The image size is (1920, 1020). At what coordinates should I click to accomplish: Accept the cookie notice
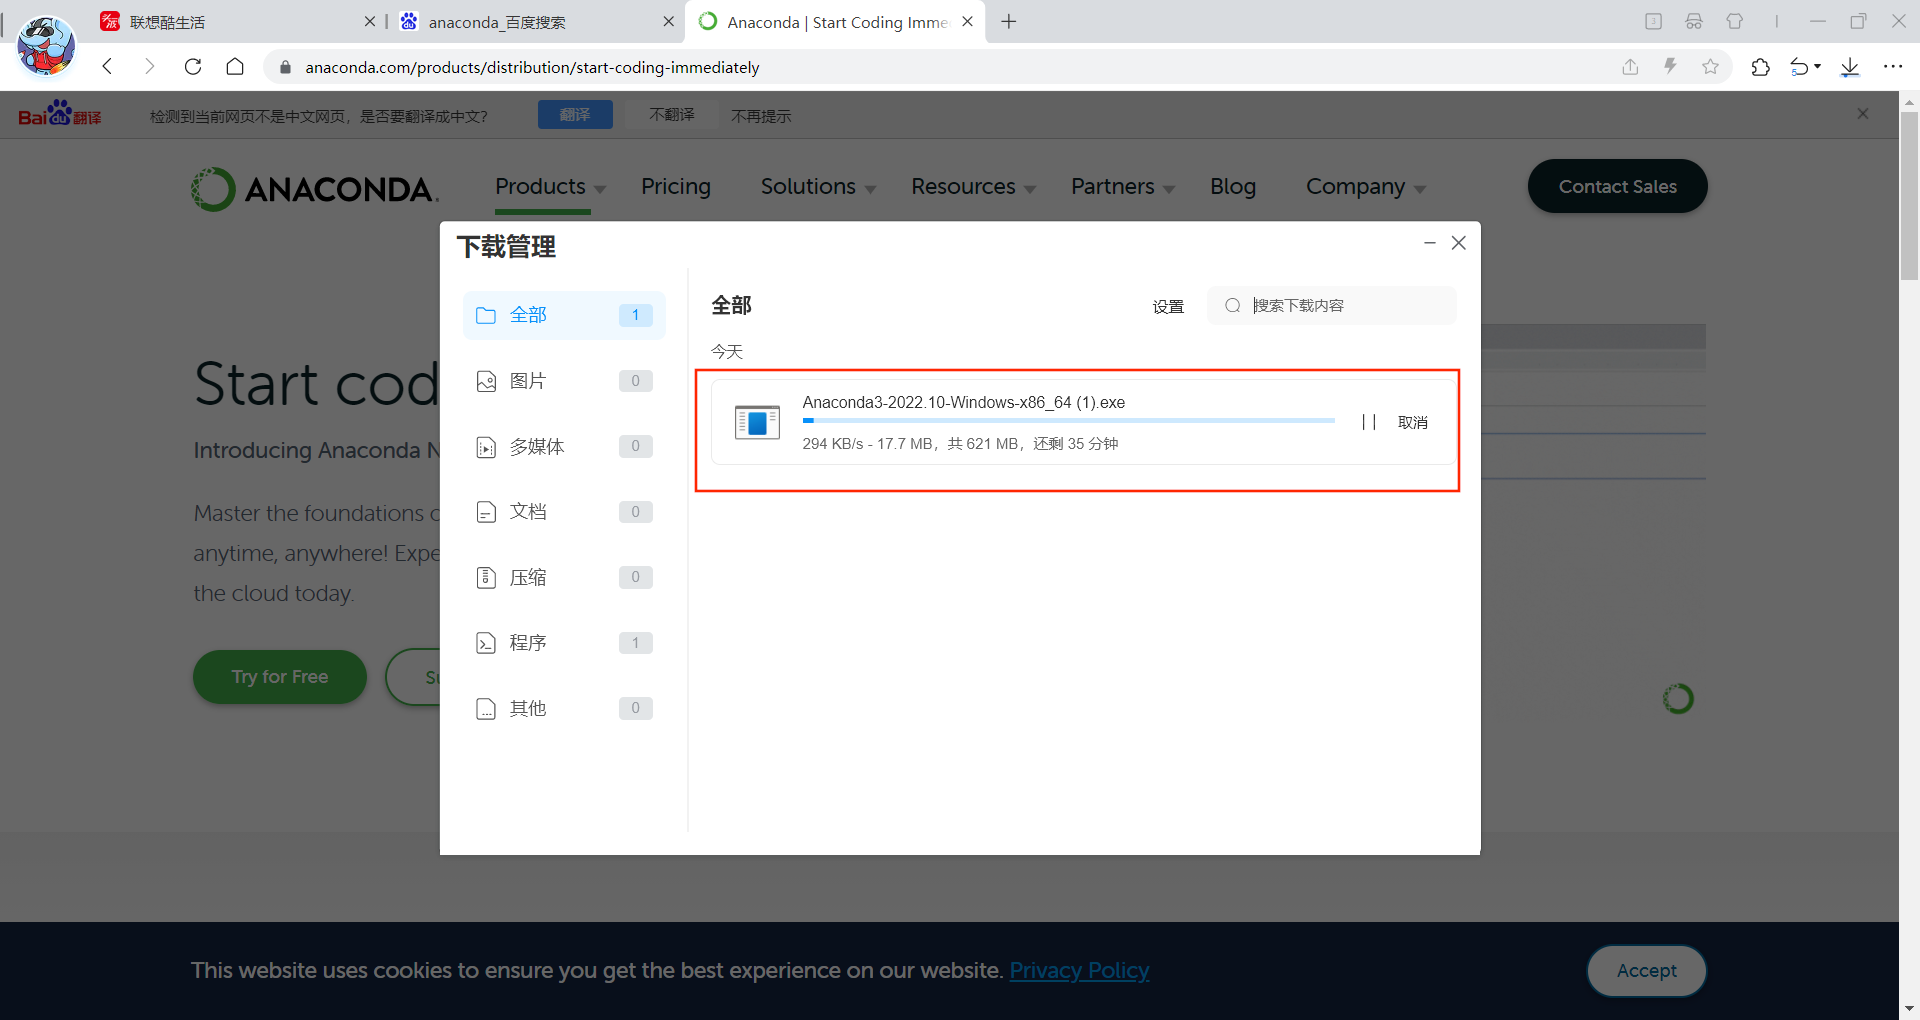[1646, 970]
